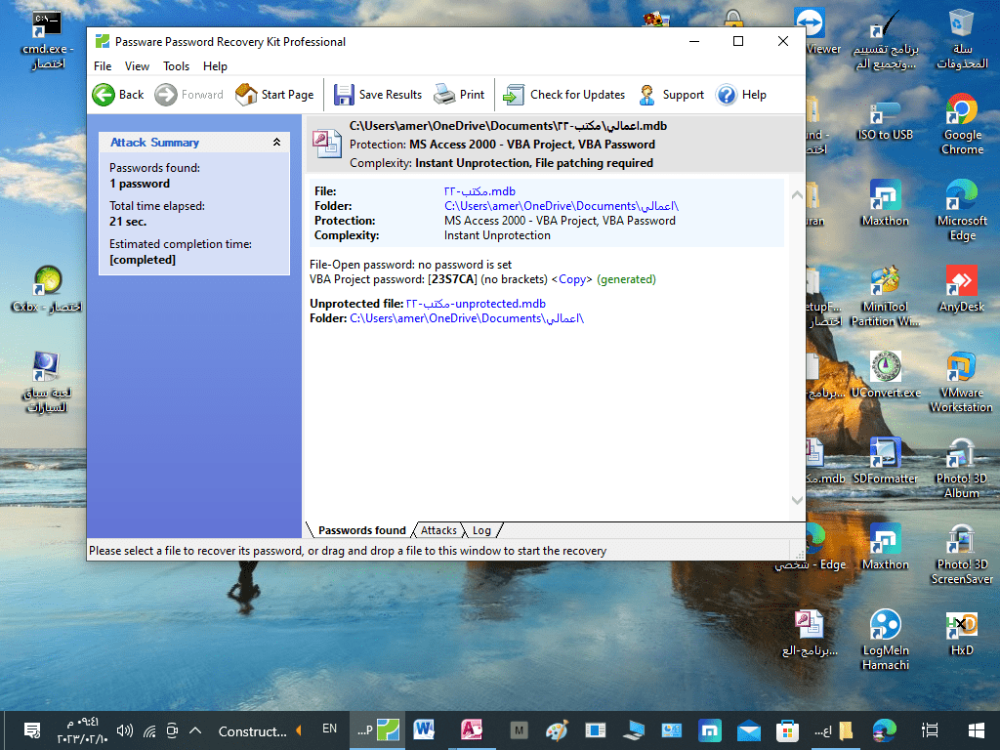Open the مكتب-٢٢.mdb file link
This screenshot has height=750, width=1000.
(x=480, y=191)
